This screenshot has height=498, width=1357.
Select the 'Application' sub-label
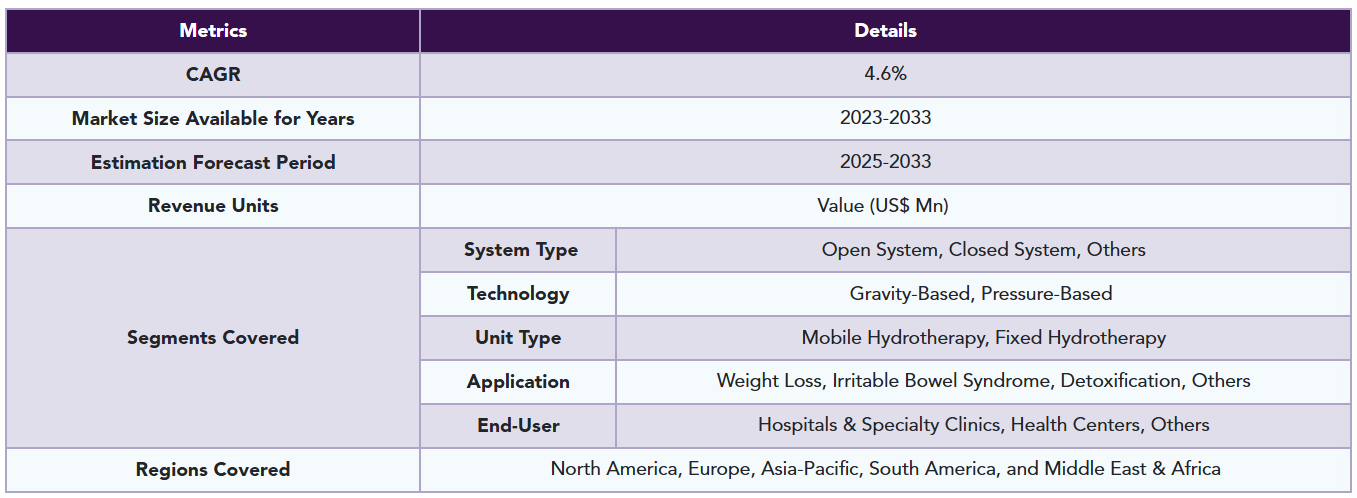click(x=518, y=382)
